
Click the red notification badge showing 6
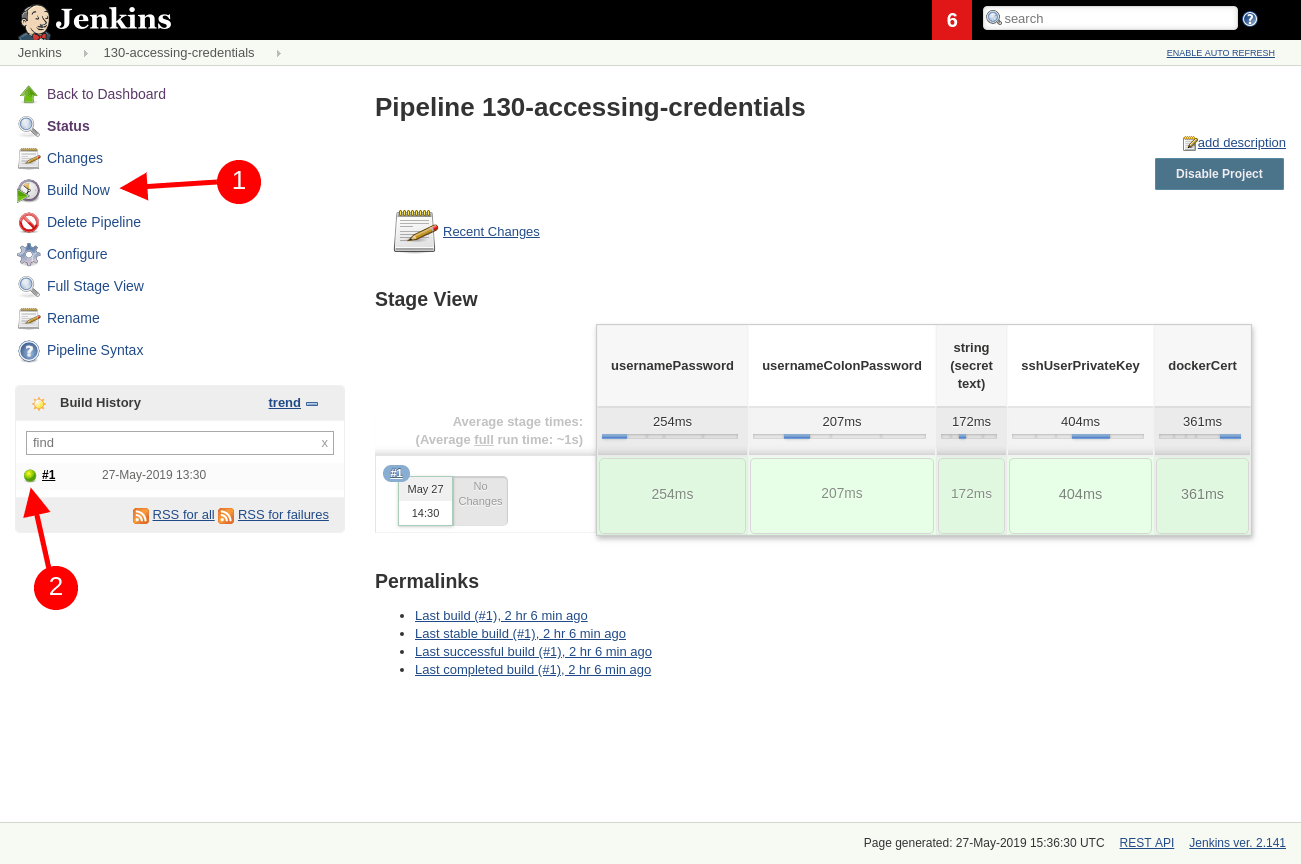pos(952,20)
